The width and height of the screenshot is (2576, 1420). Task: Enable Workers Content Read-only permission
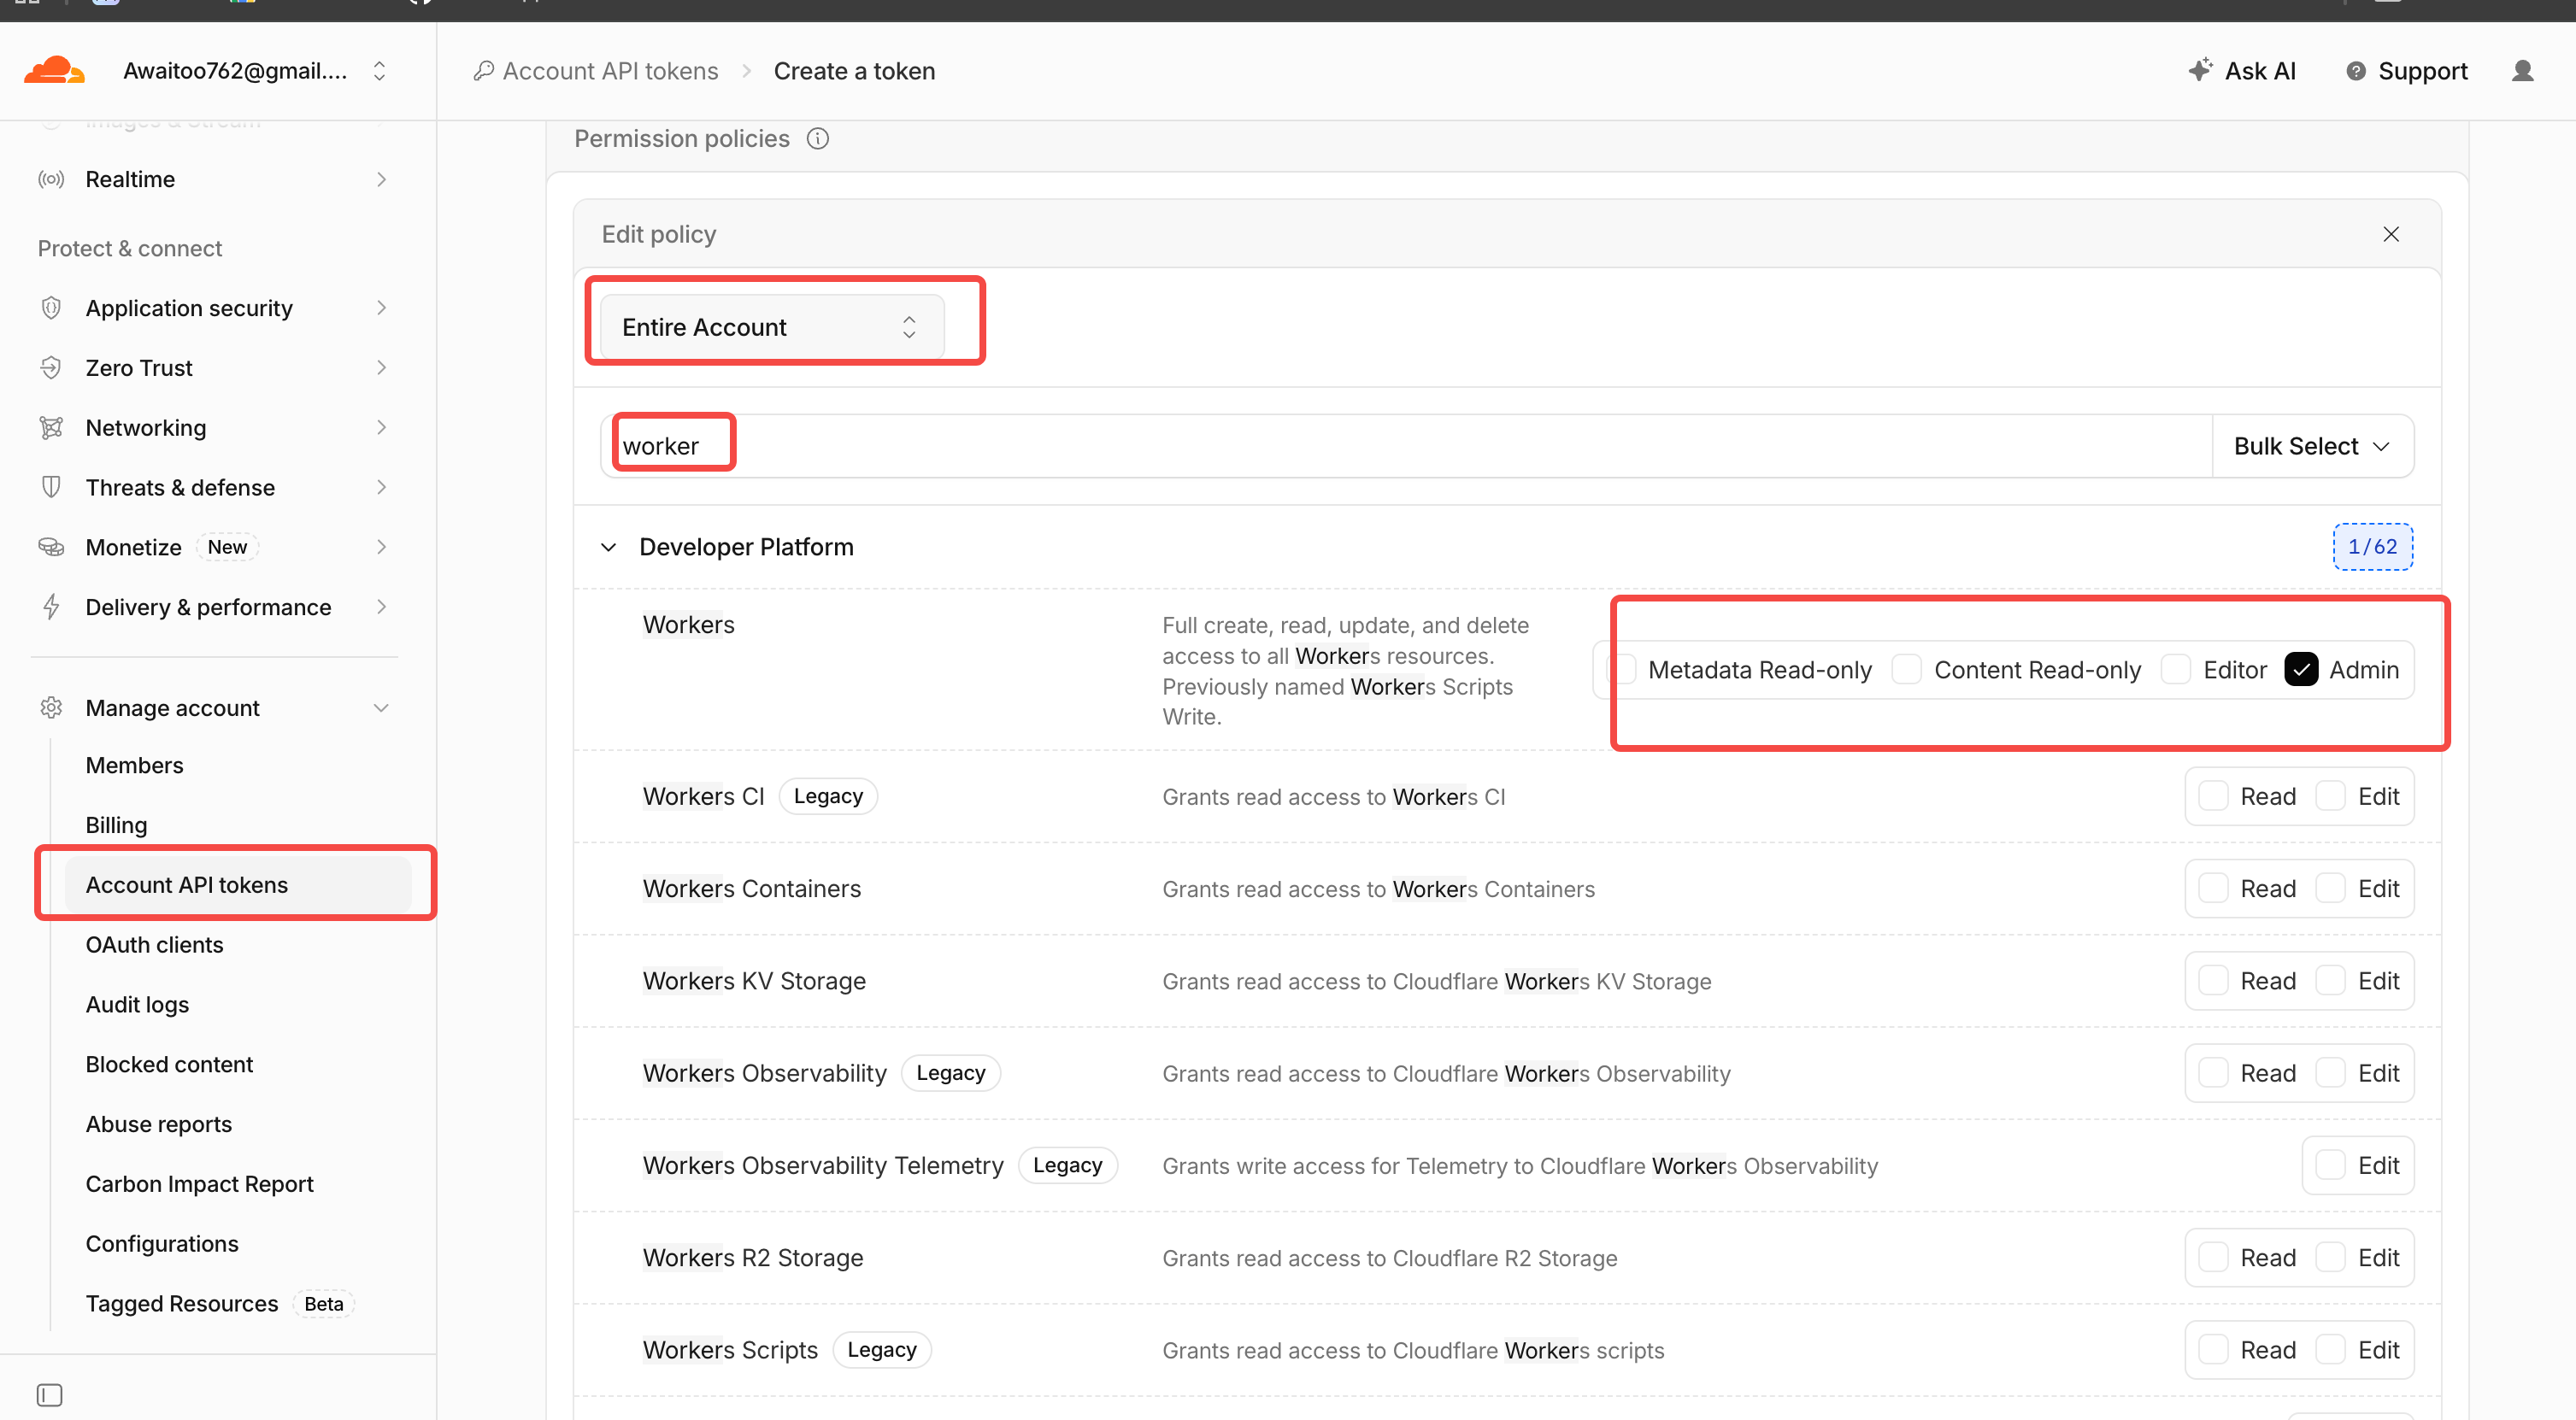[x=1906, y=669]
